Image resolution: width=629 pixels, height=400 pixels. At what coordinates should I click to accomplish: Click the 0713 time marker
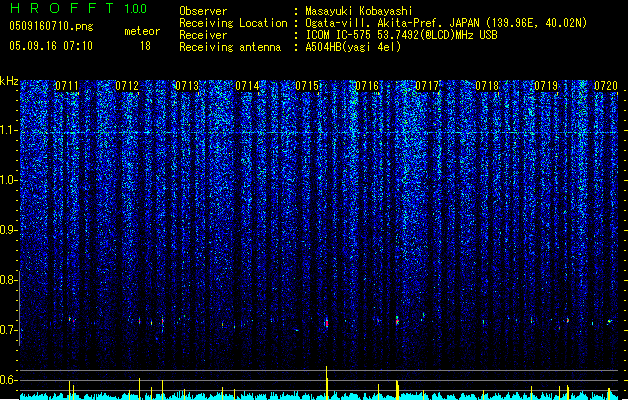coord(187,86)
